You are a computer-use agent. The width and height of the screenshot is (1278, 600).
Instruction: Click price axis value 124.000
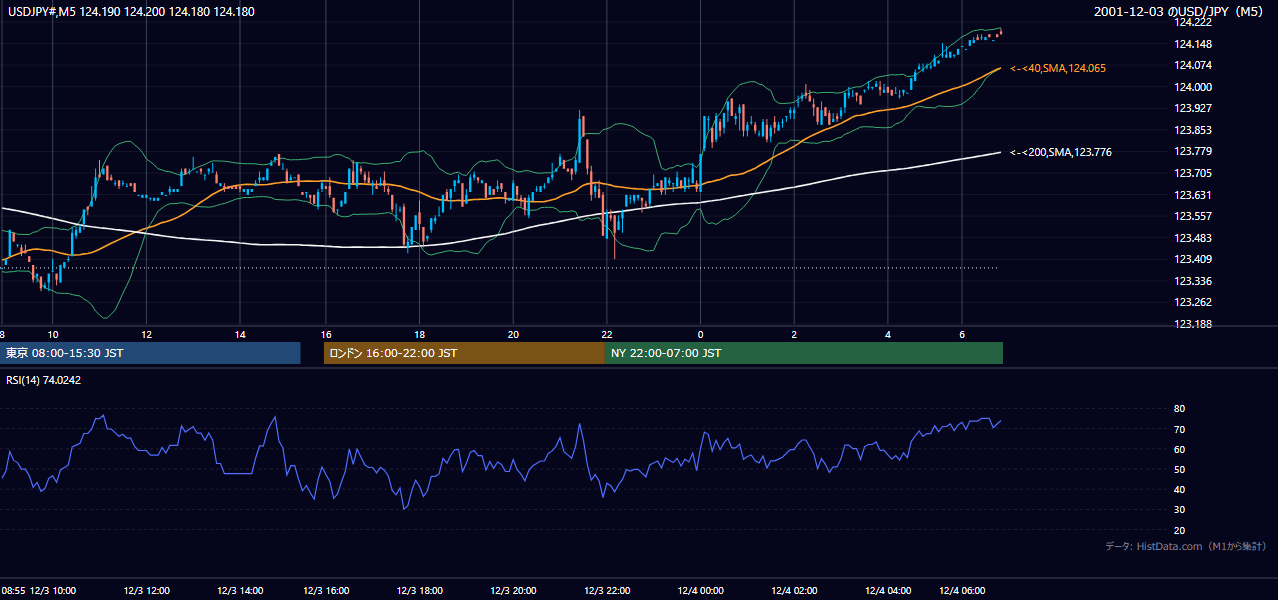[x=1193, y=87]
